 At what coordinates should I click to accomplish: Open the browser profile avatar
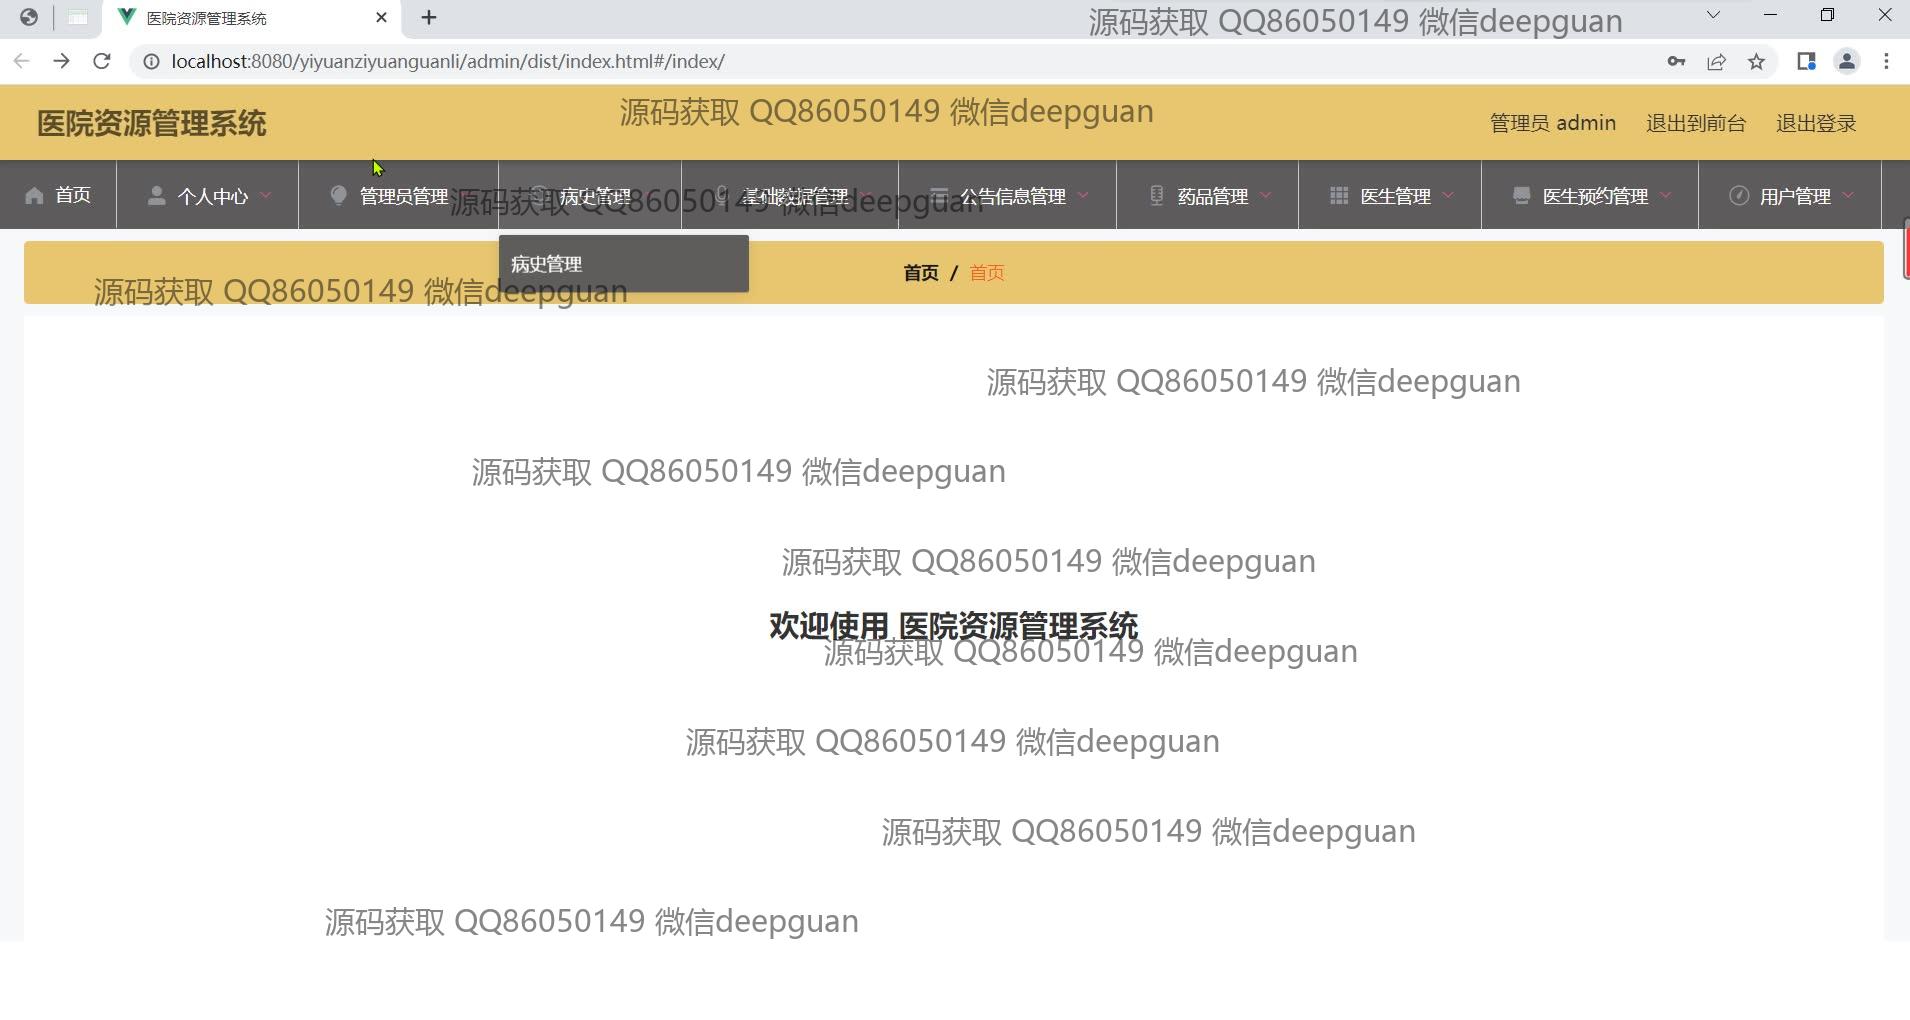1847,62
